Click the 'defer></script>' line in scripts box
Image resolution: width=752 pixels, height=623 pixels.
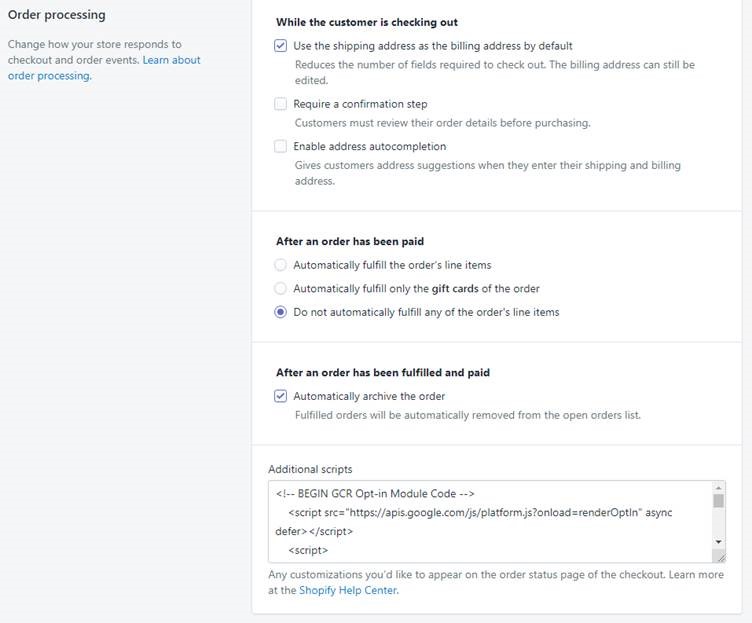pyautogui.click(x=314, y=531)
